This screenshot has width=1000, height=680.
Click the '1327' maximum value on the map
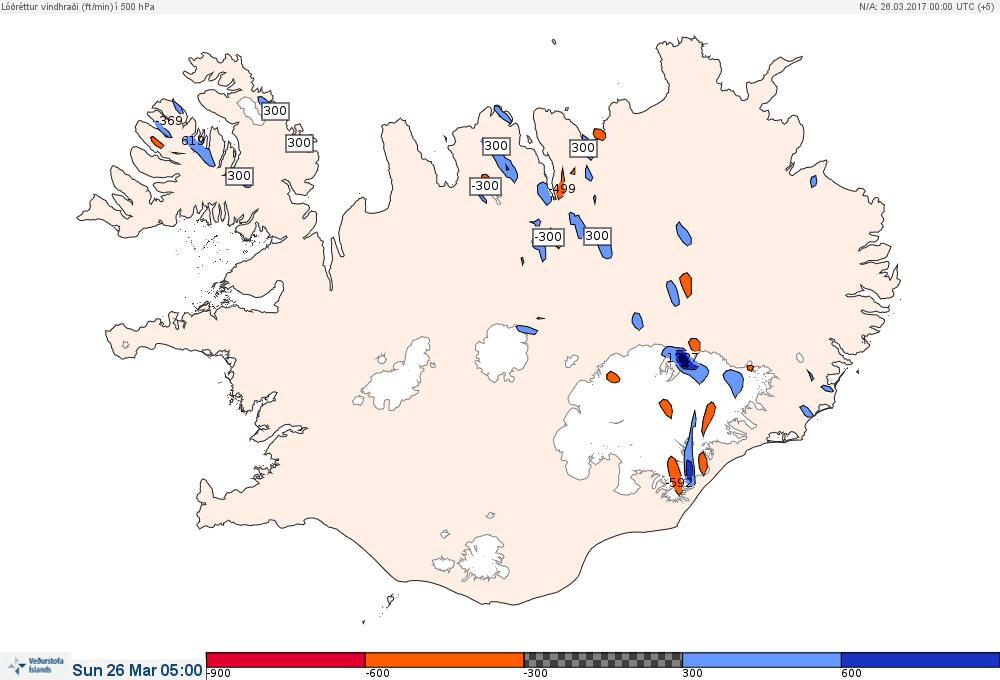tap(682, 358)
